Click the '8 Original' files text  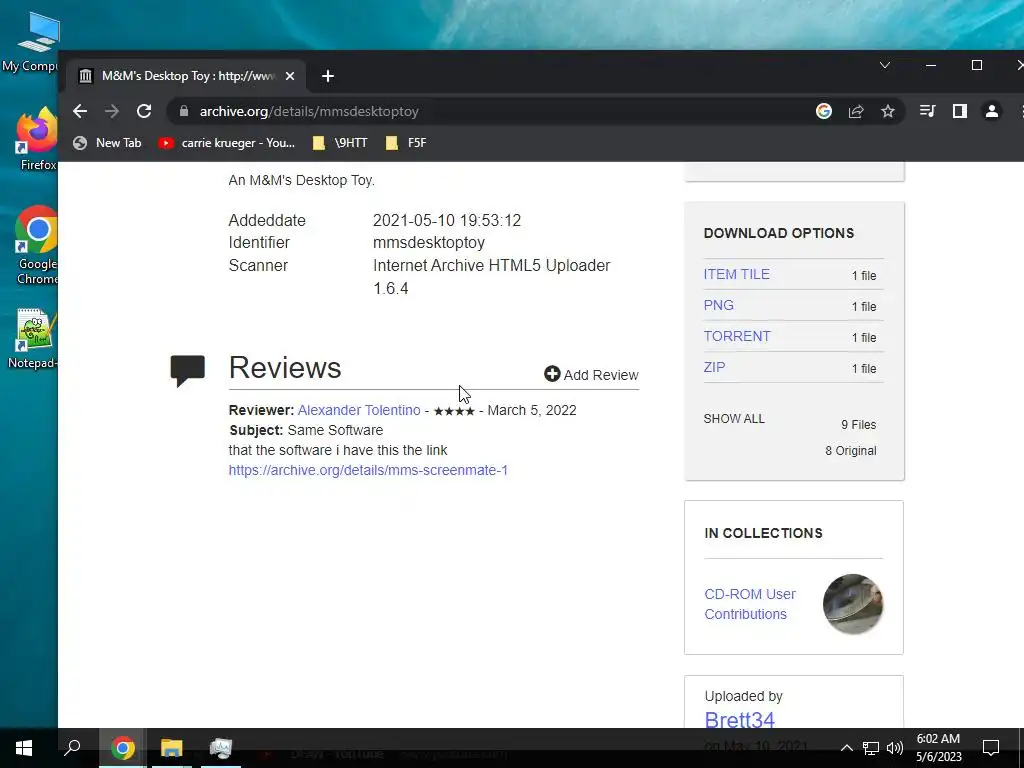coord(851,451)
